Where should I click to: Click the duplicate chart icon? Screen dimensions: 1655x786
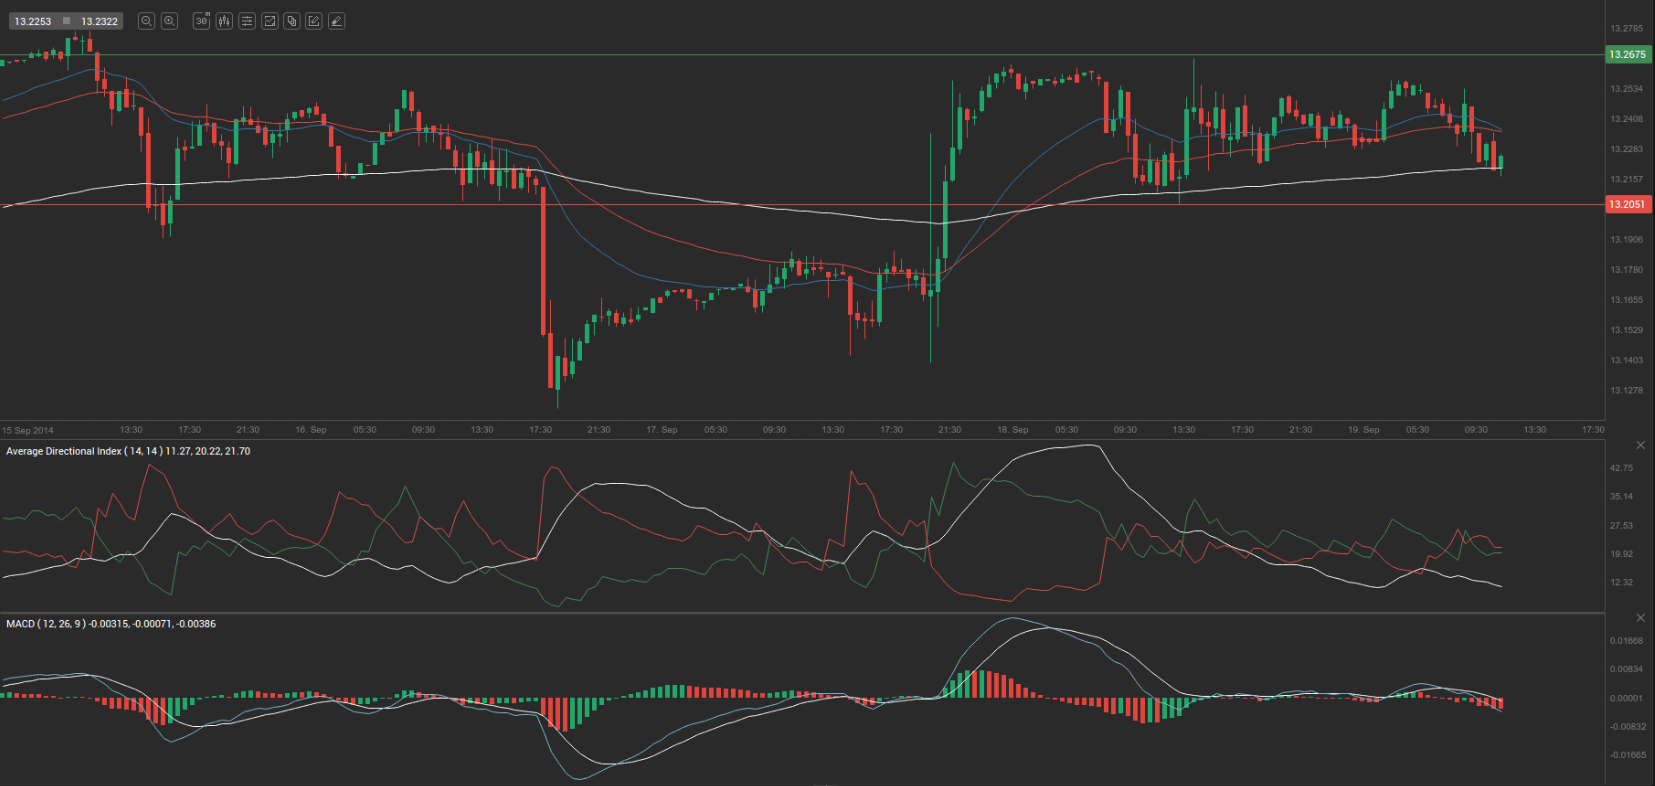tap(292, 21)
